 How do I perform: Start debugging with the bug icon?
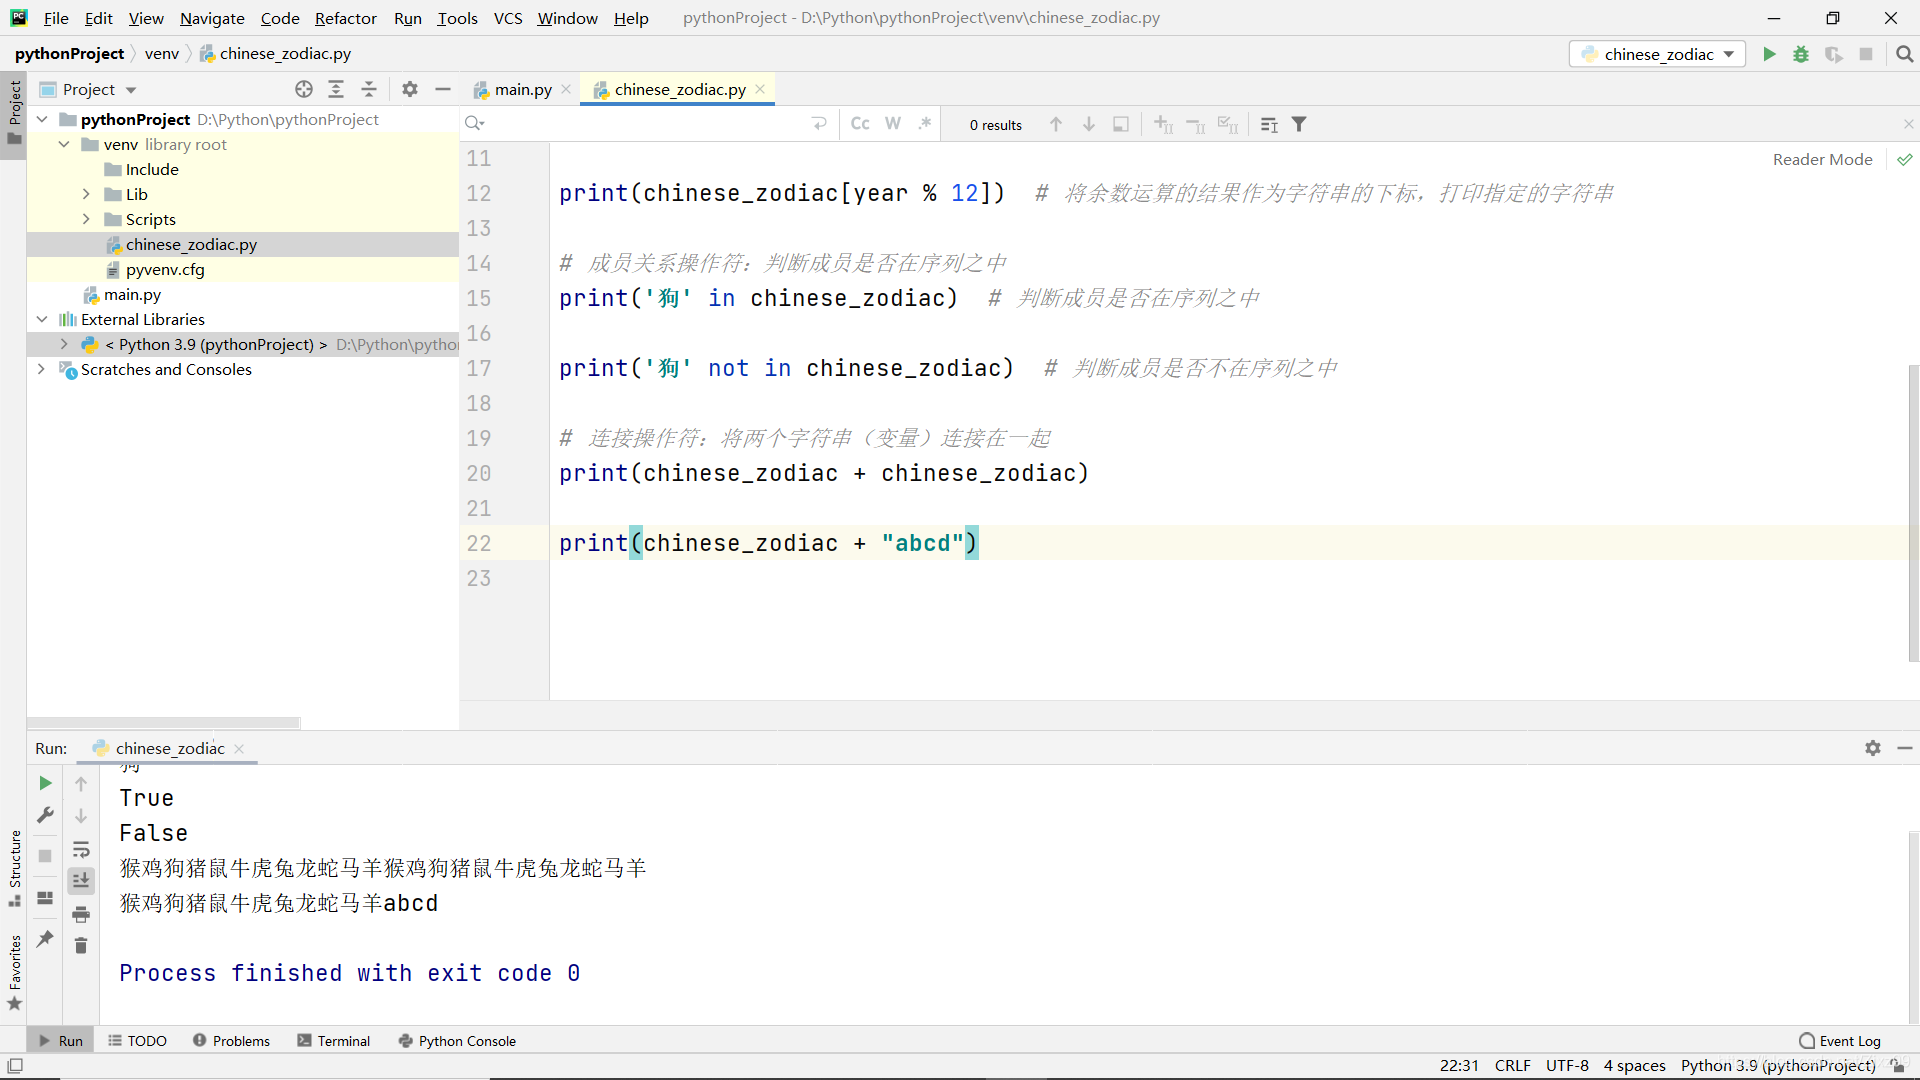pos(1801,54)
